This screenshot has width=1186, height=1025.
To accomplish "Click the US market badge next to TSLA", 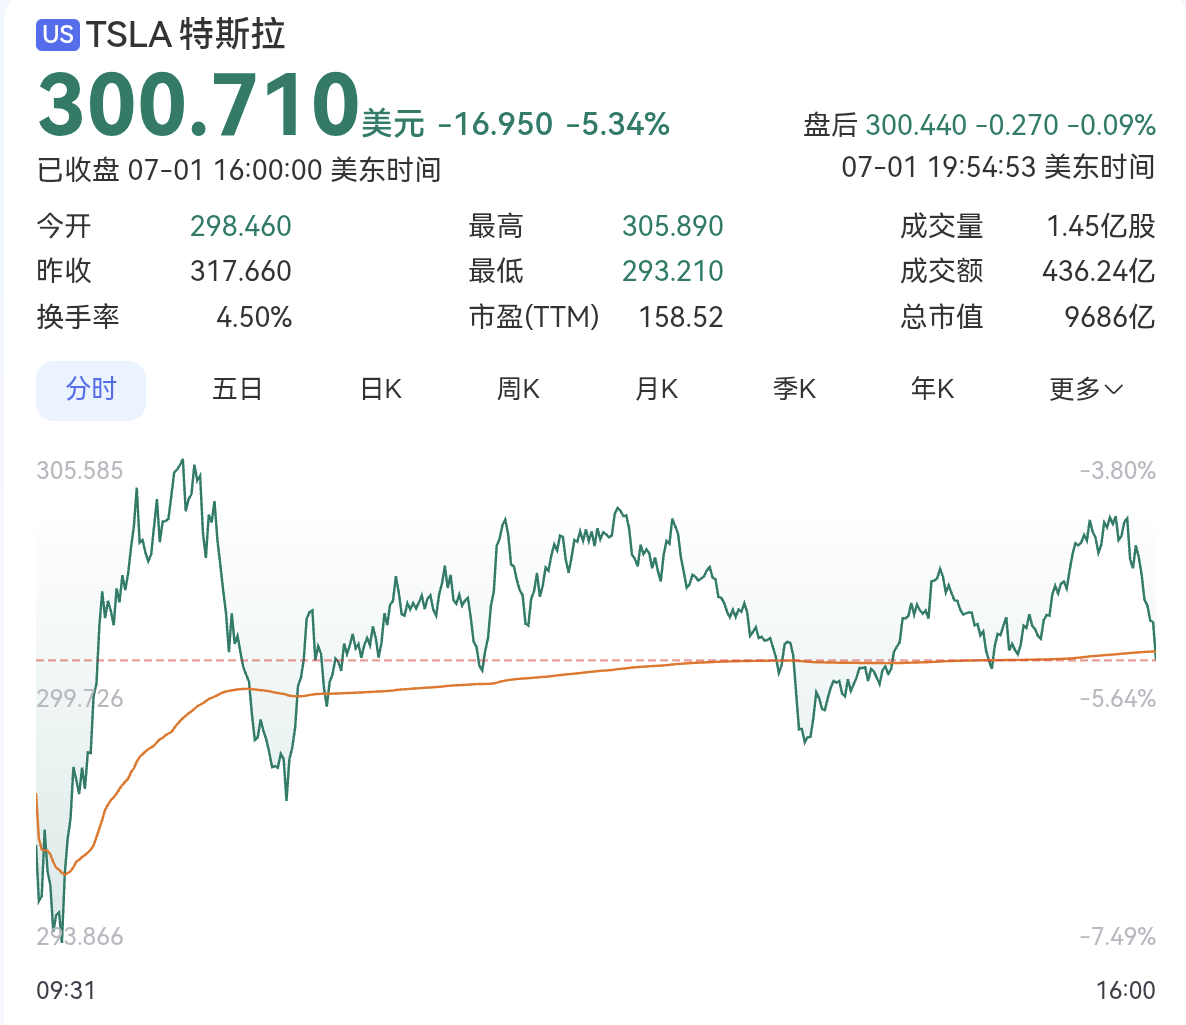I will pos(58,35).
